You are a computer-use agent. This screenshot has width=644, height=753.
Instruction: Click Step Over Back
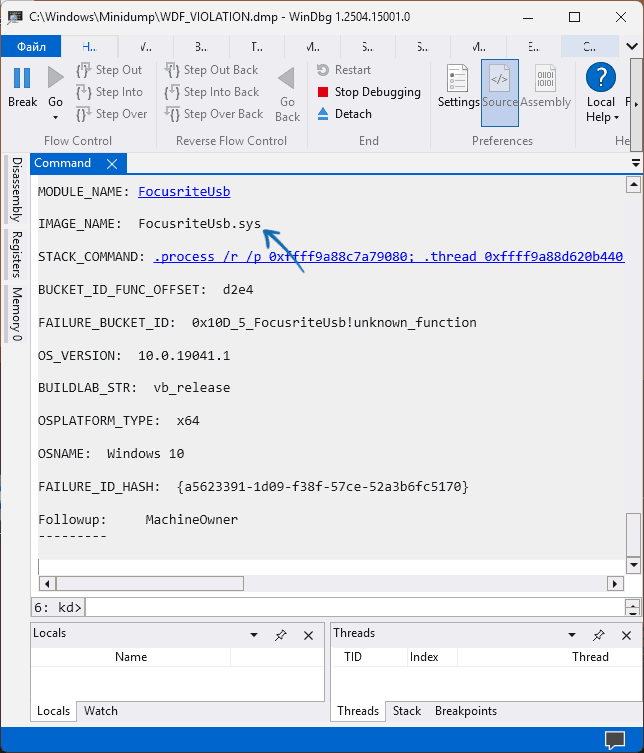coord(214,114)
